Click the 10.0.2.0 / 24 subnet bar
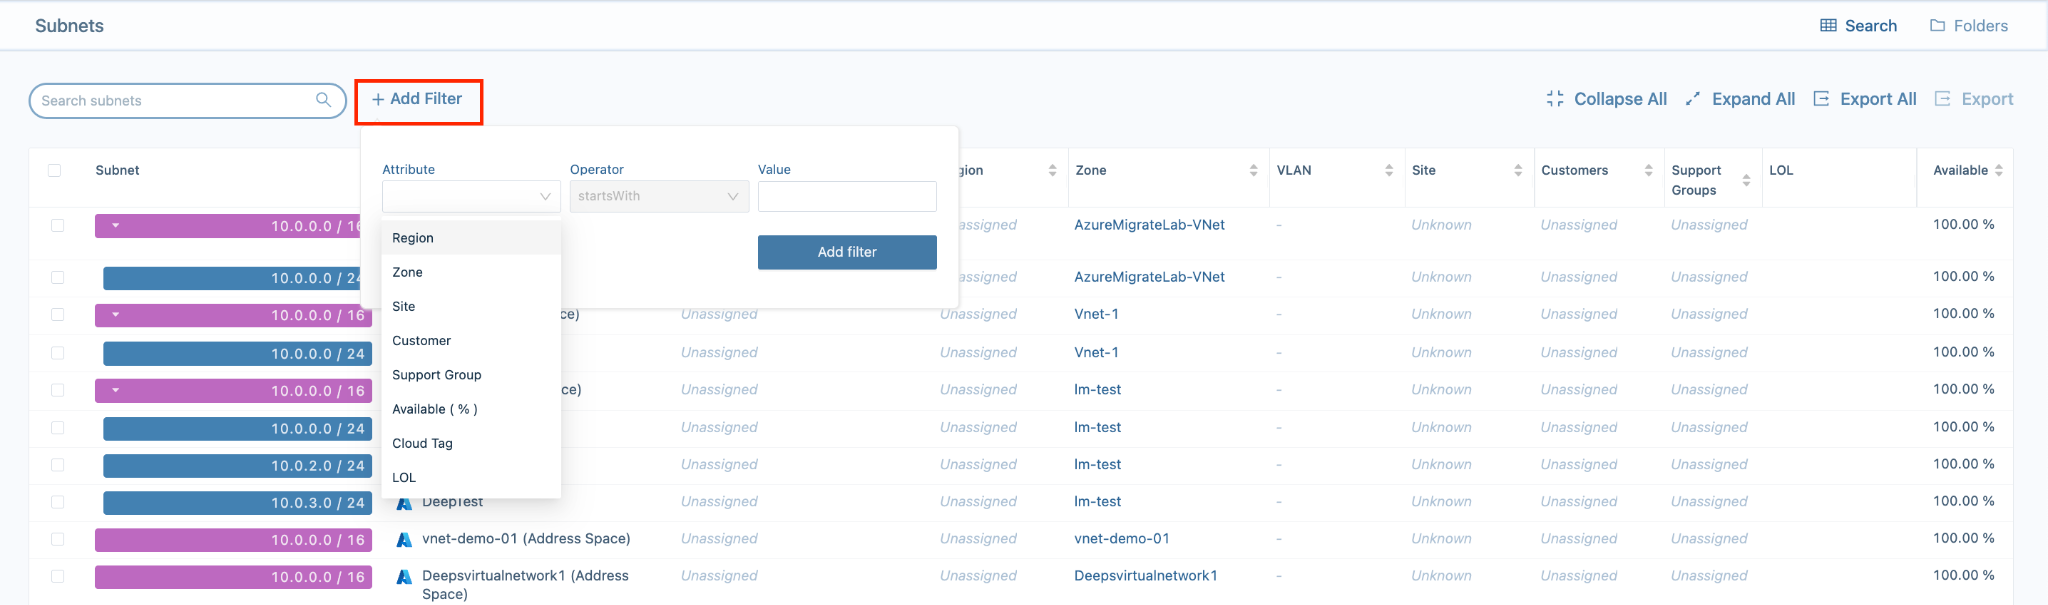Viewport: 2048px width, 605px height. [x=237, y=466]
